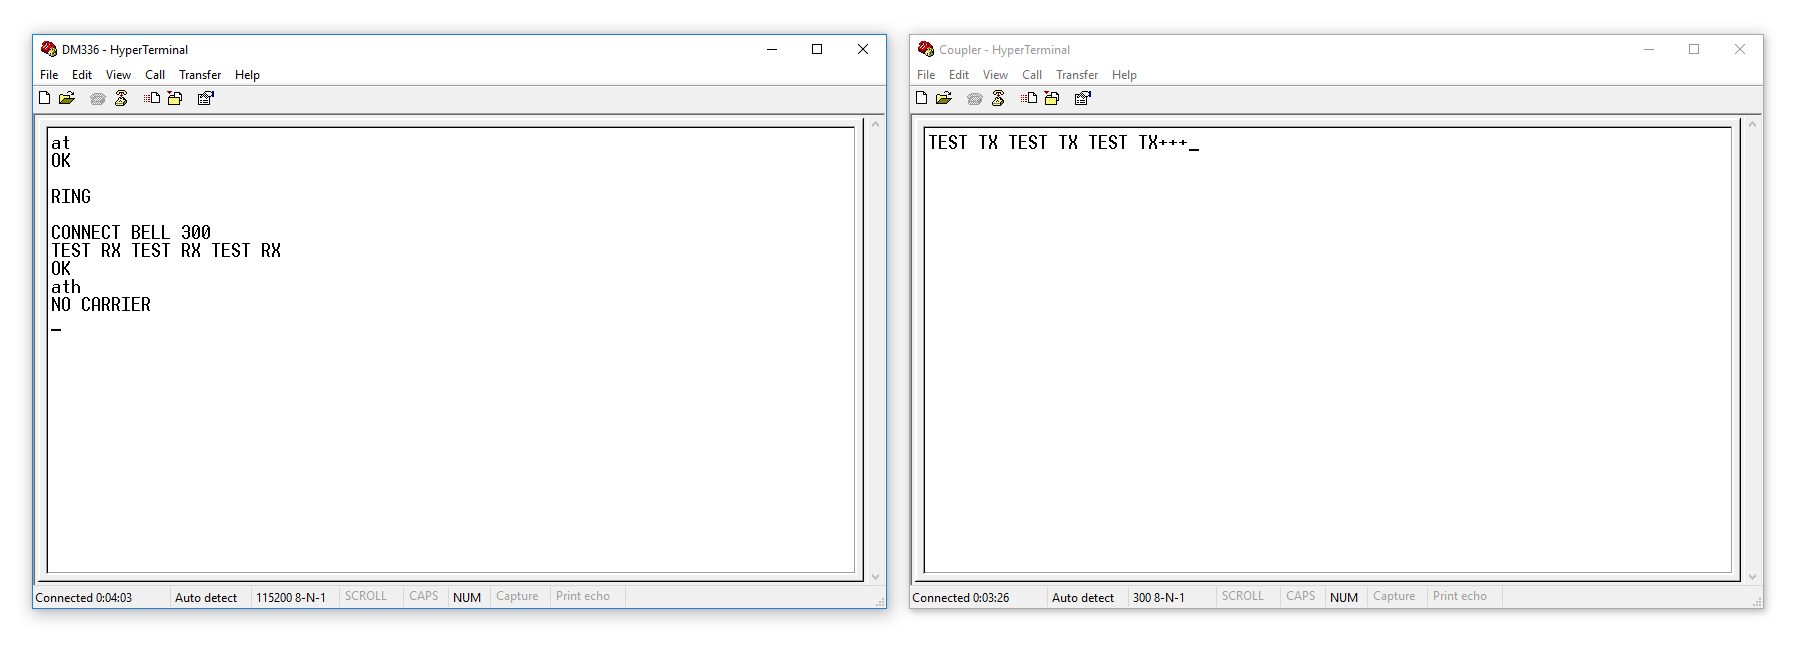Screen dimensions: 1801x649
Task: Click Open file icon in Coupler toolbar
Action: pyautogui.click(x=944, y=98)
